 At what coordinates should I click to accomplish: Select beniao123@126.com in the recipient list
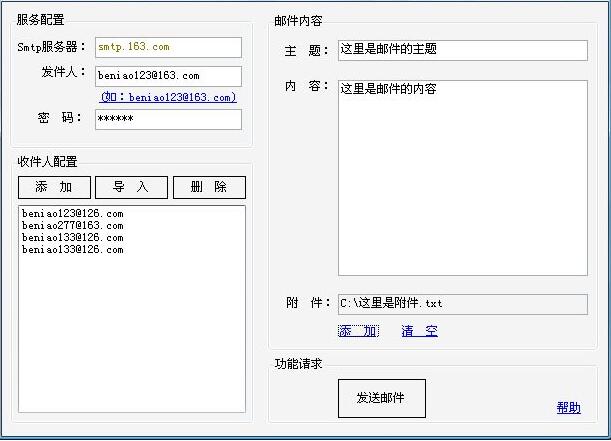(73, 214)
